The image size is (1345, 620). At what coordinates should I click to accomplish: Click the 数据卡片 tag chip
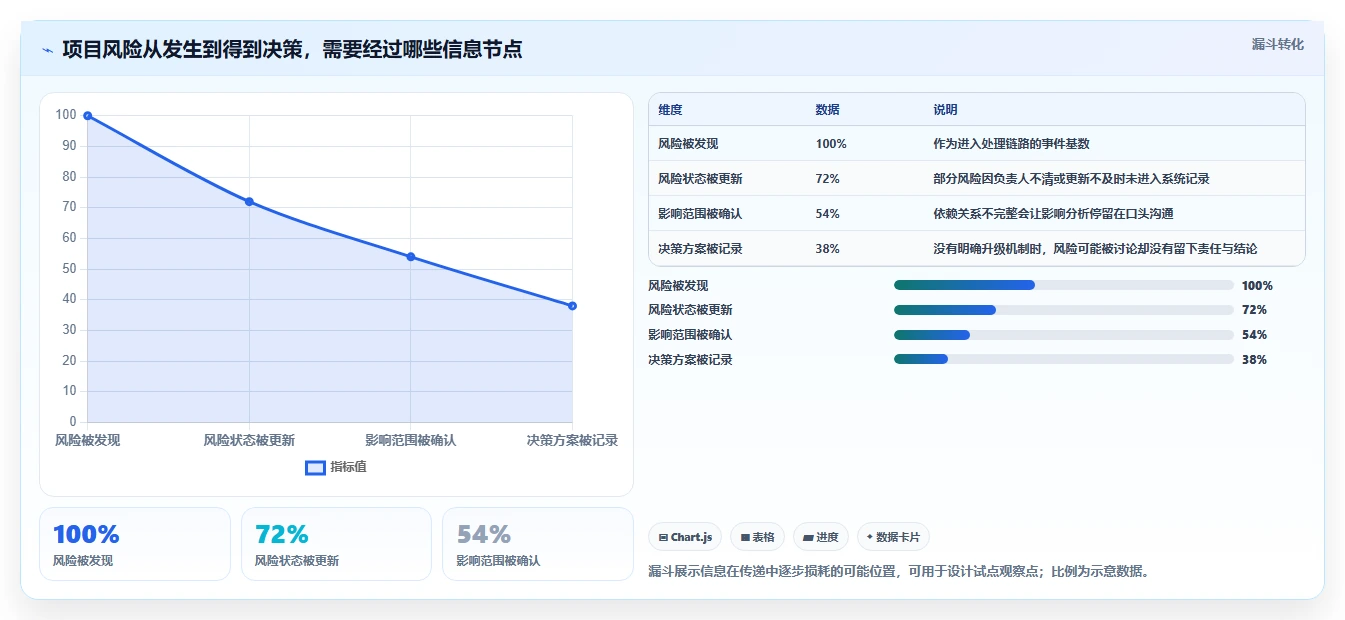[x=893, y=537]
